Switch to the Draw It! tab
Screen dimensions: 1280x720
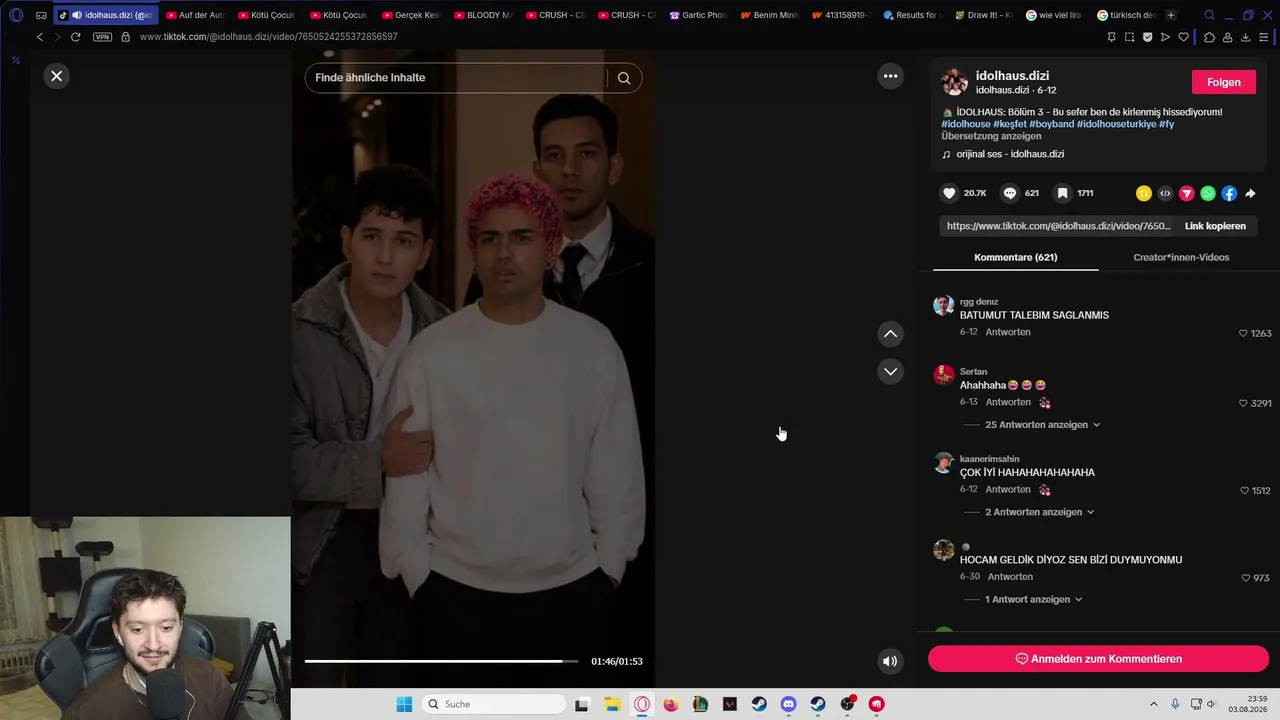point(984,15)
